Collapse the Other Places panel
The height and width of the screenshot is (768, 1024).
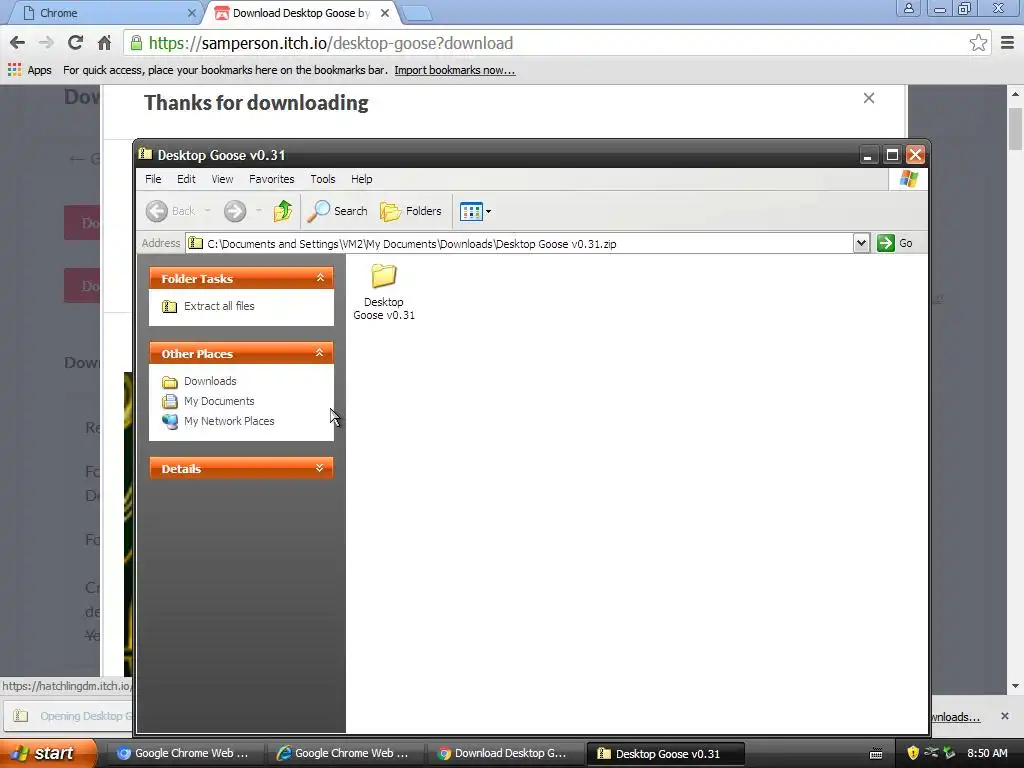click(x=320, y=353)
